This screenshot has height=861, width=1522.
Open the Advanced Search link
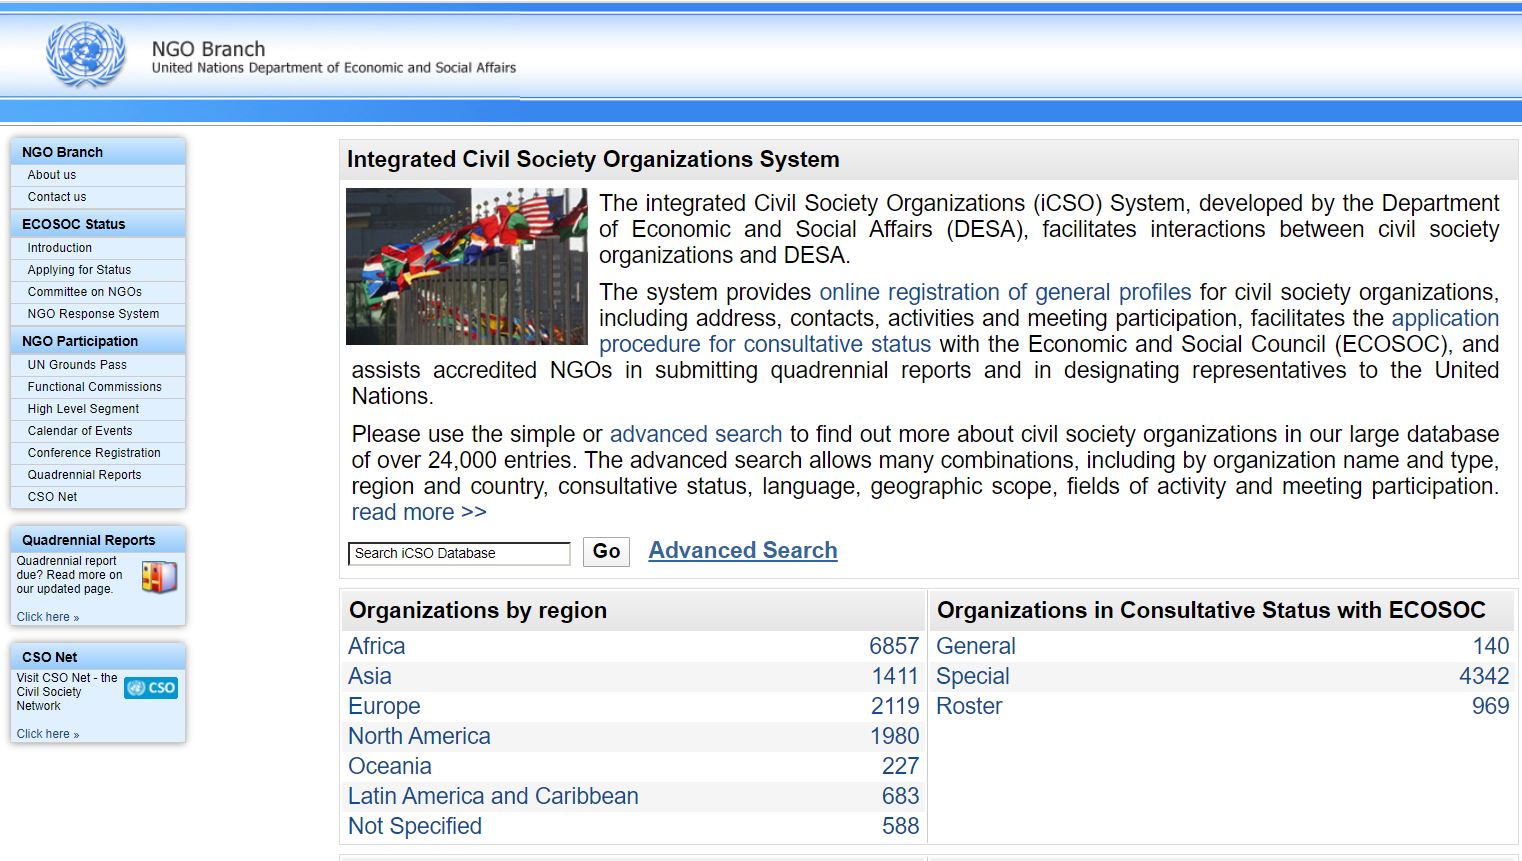coord(743,551)
